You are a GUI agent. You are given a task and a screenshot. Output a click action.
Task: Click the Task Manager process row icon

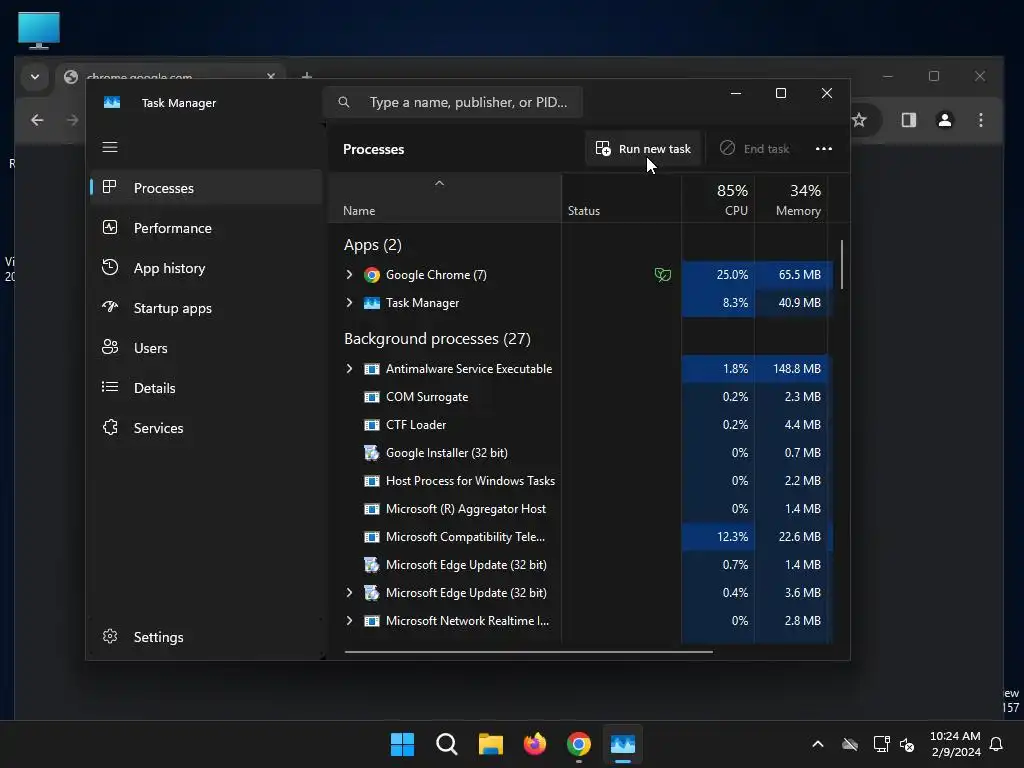coord(372,303)
